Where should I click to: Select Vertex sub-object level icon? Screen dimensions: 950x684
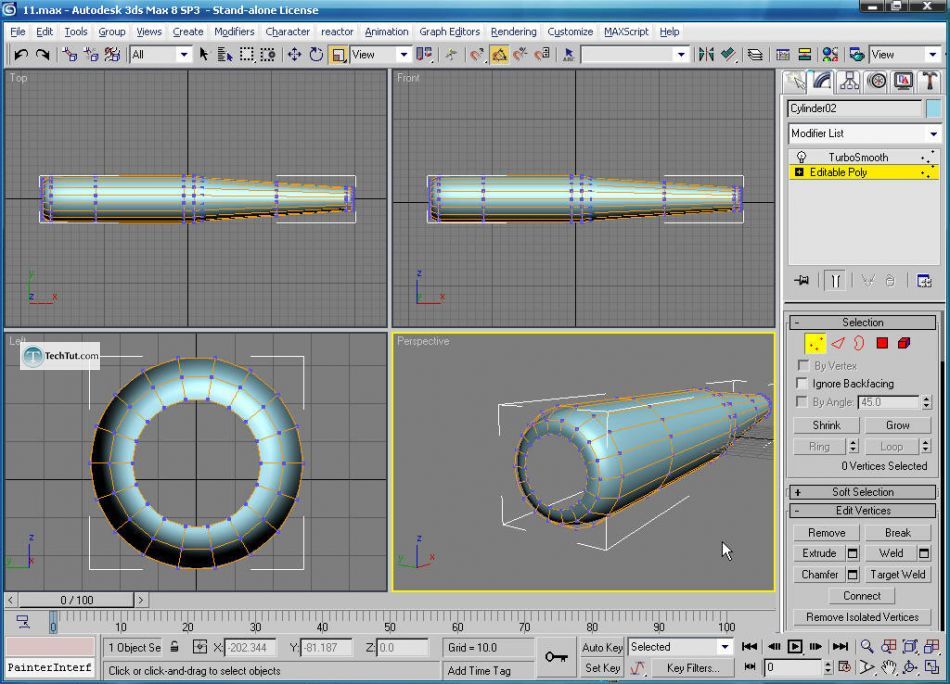coord(815,344)
